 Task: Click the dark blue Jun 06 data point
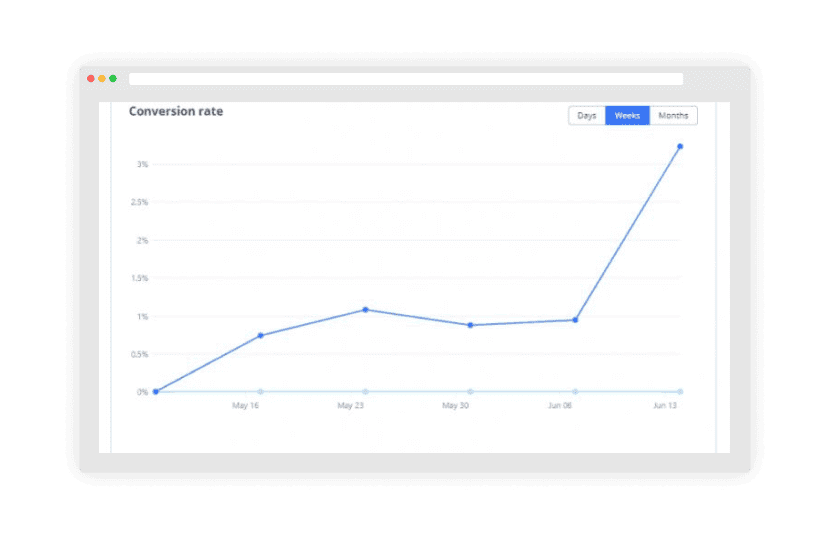pyautogui.click(x=575, y=320)
